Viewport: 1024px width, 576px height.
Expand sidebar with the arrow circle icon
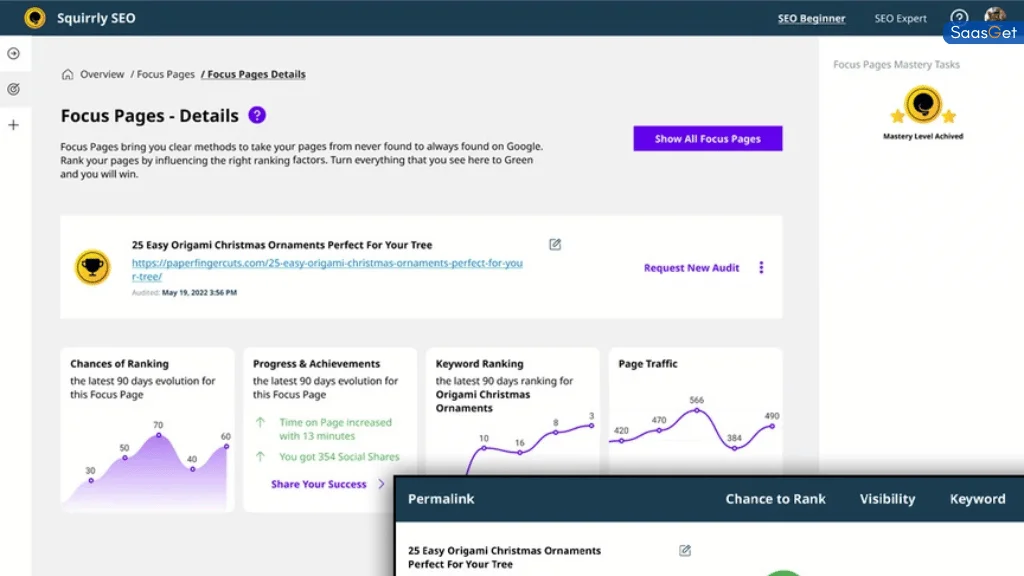(14, 54)
